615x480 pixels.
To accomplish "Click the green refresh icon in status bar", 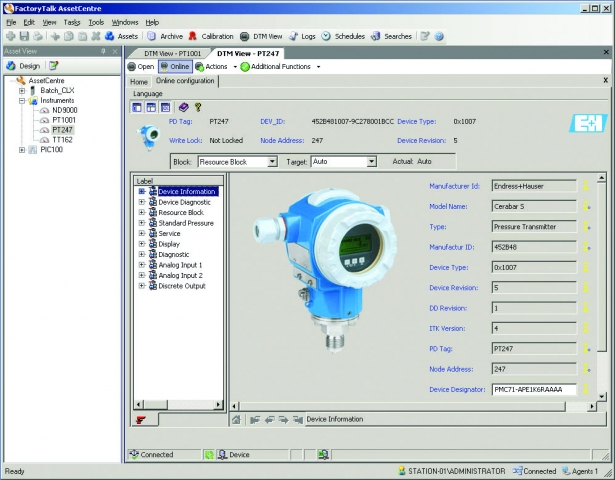I will click(209, 455).
